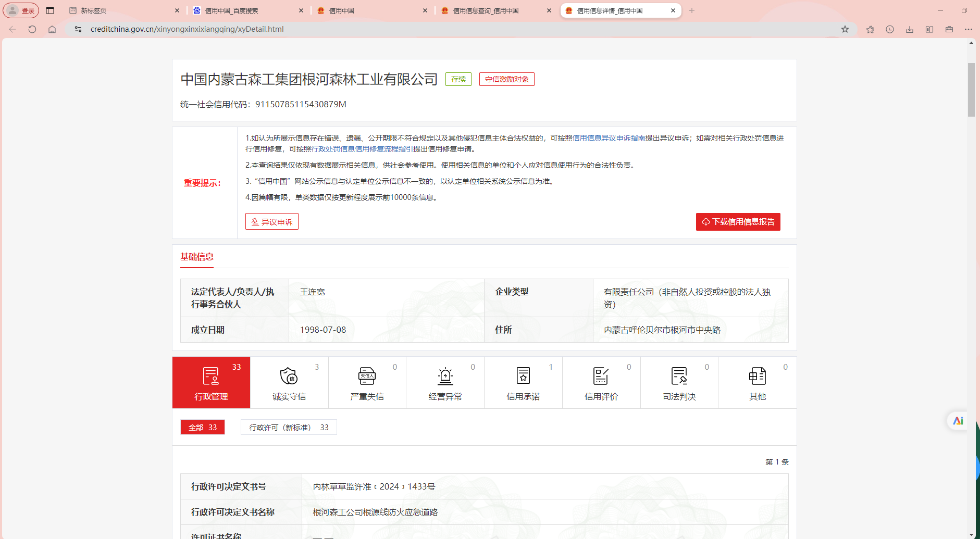Open the browser home page icon
The height and width of the screenshot is (539, 980).
point(52,29)
